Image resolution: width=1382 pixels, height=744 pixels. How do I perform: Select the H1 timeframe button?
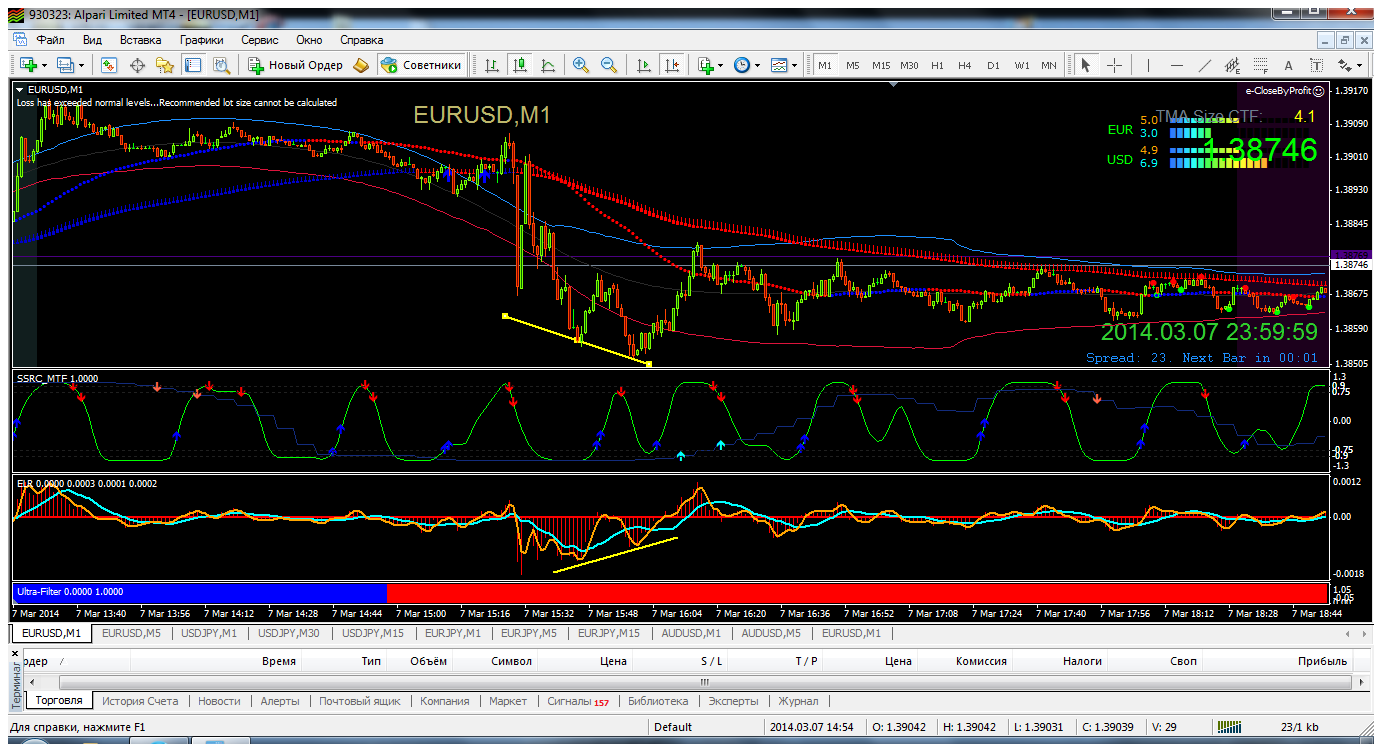937,65
